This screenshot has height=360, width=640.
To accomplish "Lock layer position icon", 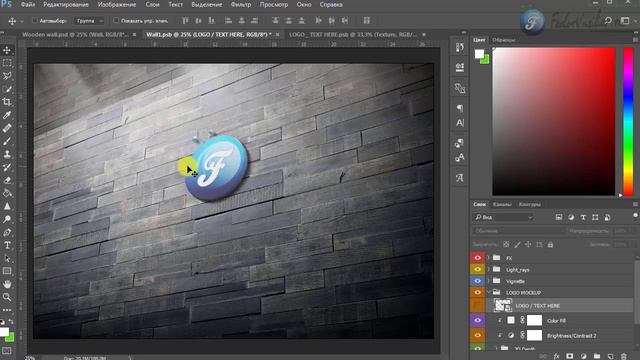I will click(528, 244).
